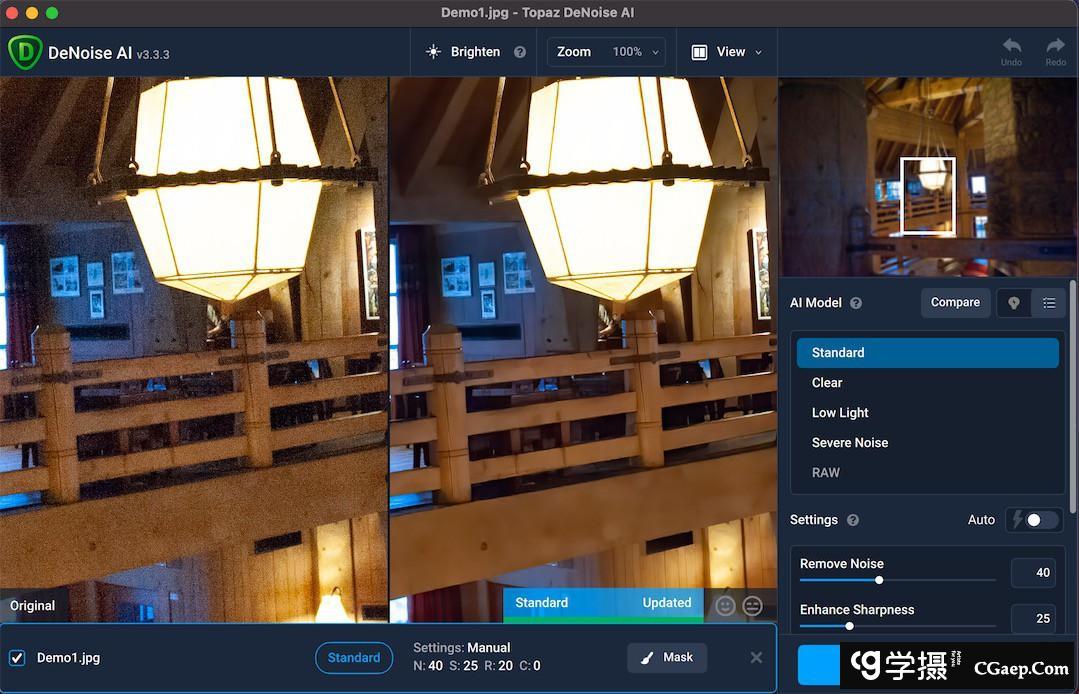Click the Remove Noise slider handle
Screen dimensions: 1079x694
879,580
